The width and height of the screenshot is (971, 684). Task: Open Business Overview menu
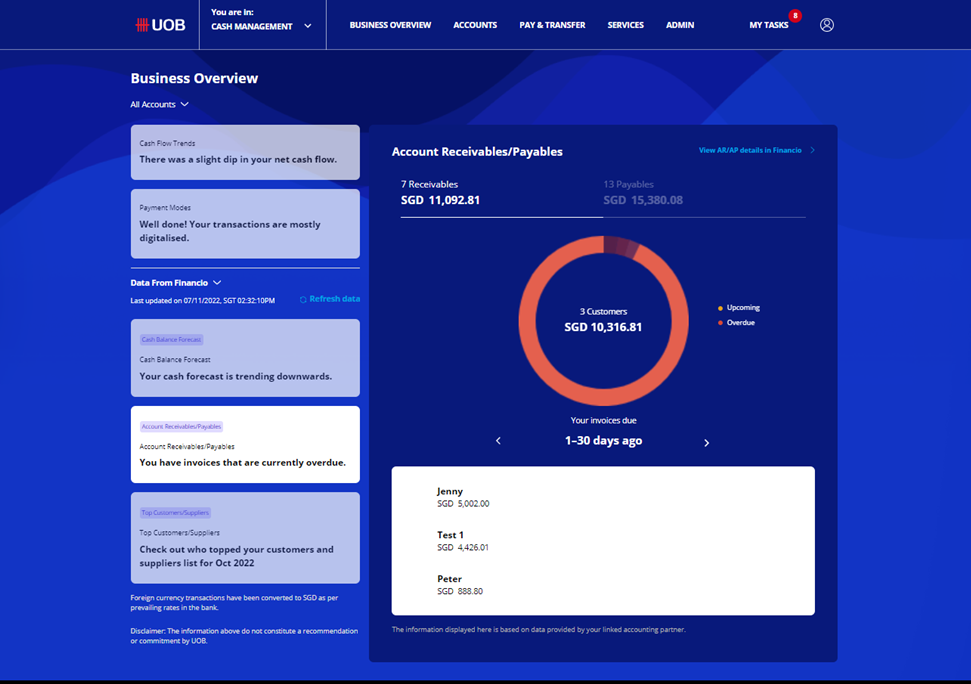click(390, 25)
